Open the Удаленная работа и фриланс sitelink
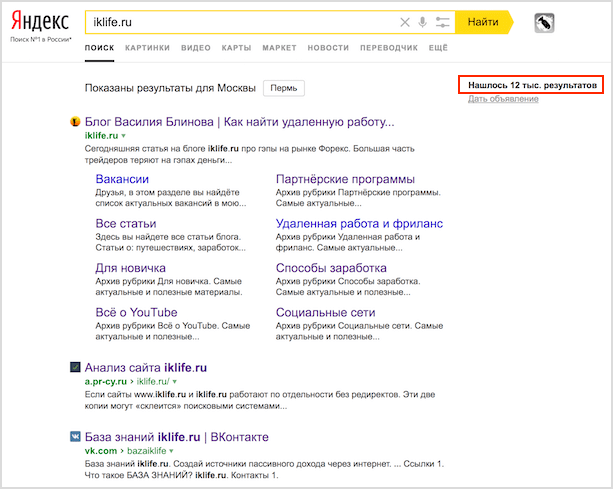The height and width of the screenshot is (489, 613). [x=359, y=224]
